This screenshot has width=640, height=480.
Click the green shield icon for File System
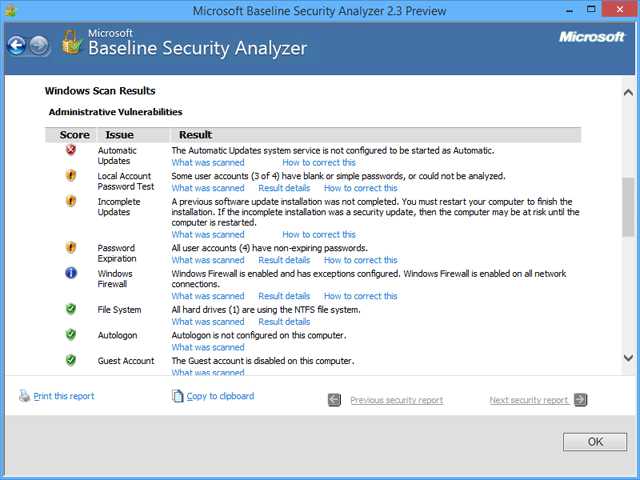click(x=71, y=309)
